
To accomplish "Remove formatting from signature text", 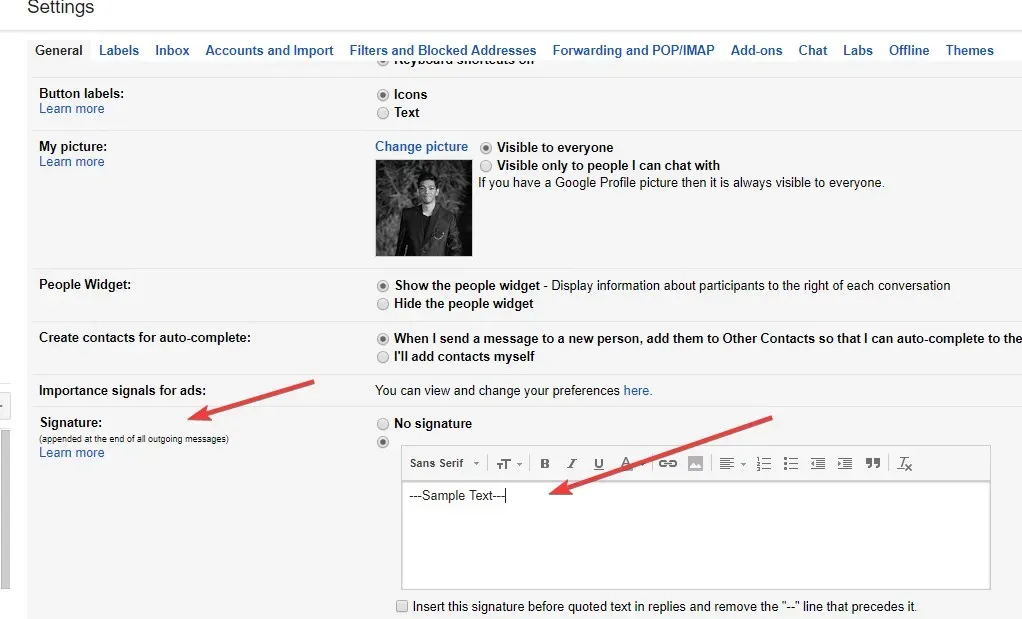I will [x=905, y=463].
